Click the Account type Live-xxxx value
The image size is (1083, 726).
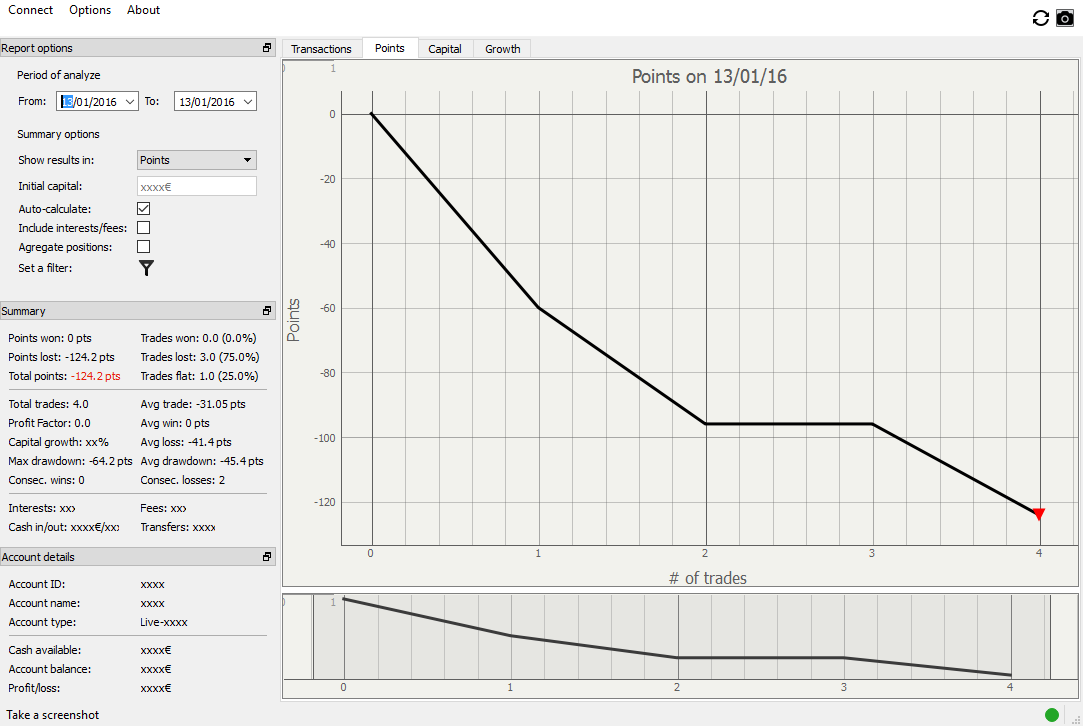(x=164, y=622)
